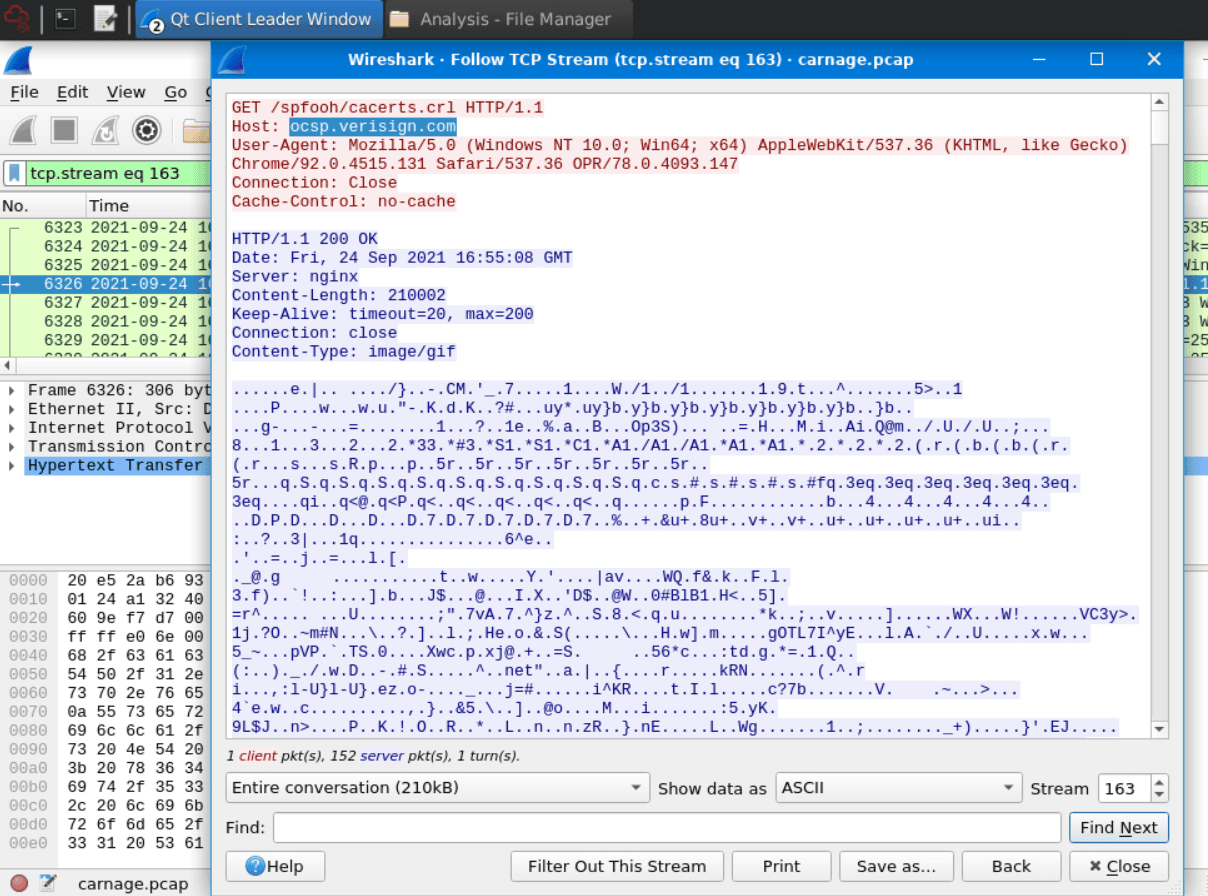This screenshot has width=1208, height=896.
Task: Increase the Stream number stepper
Action: tap(1159, 781)
